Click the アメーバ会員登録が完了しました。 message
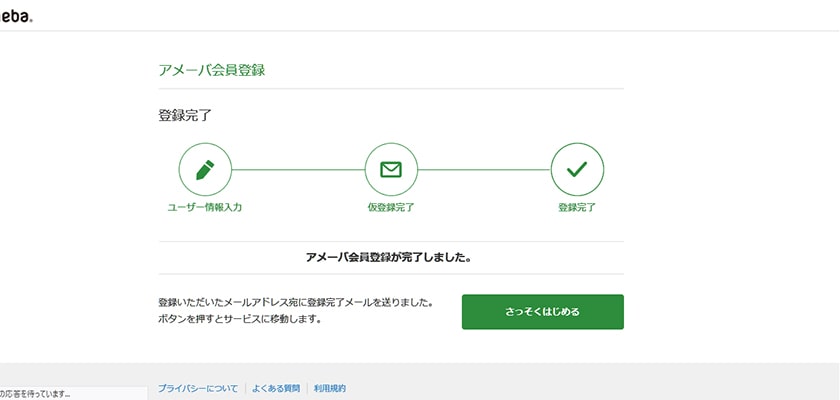Viewport: 840px width, 400px height. pyautogui.click(x=388, y=258)
